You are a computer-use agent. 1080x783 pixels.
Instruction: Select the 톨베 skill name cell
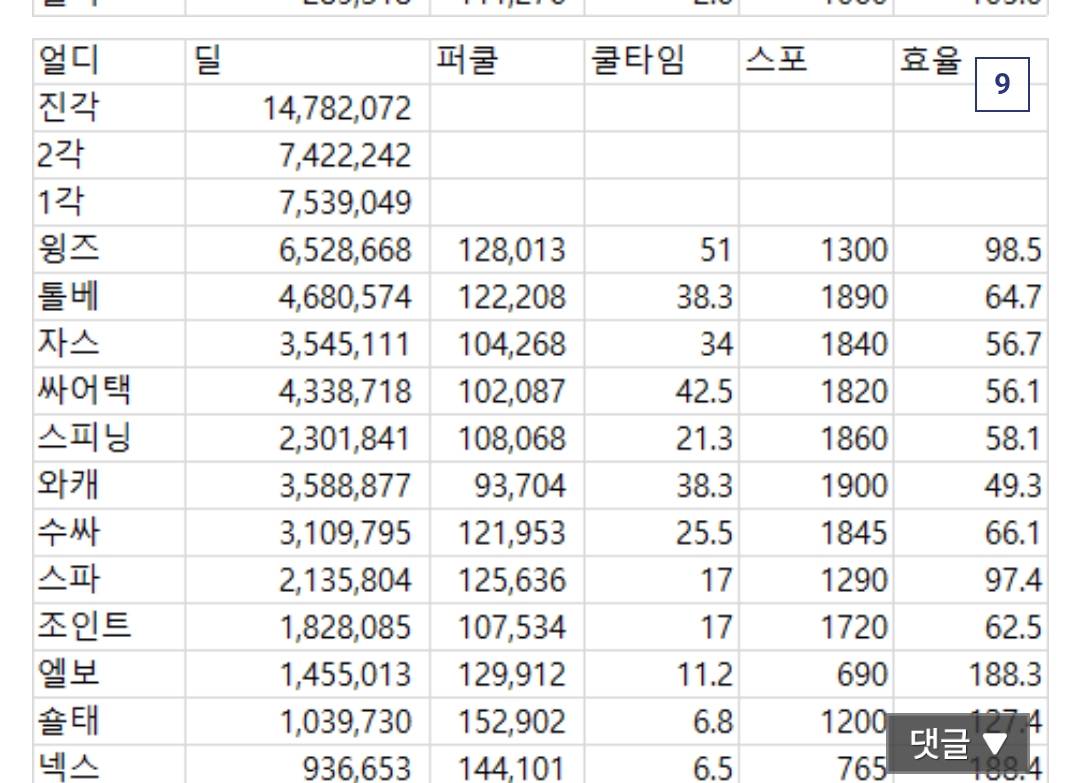(x=68, y=297)
